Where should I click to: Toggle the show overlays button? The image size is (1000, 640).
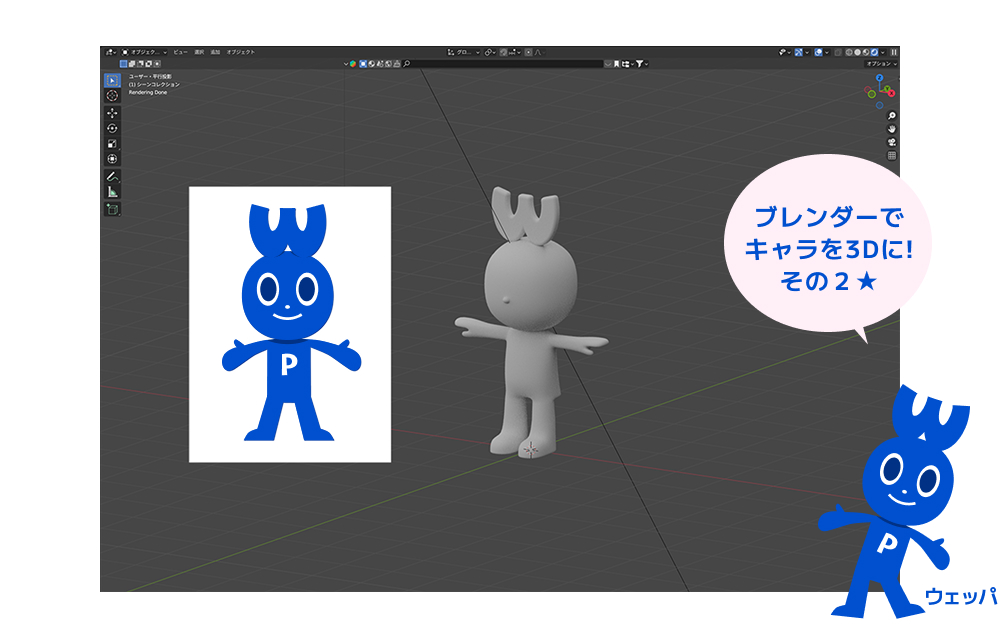pyautogui.click(x=819, y=52)
